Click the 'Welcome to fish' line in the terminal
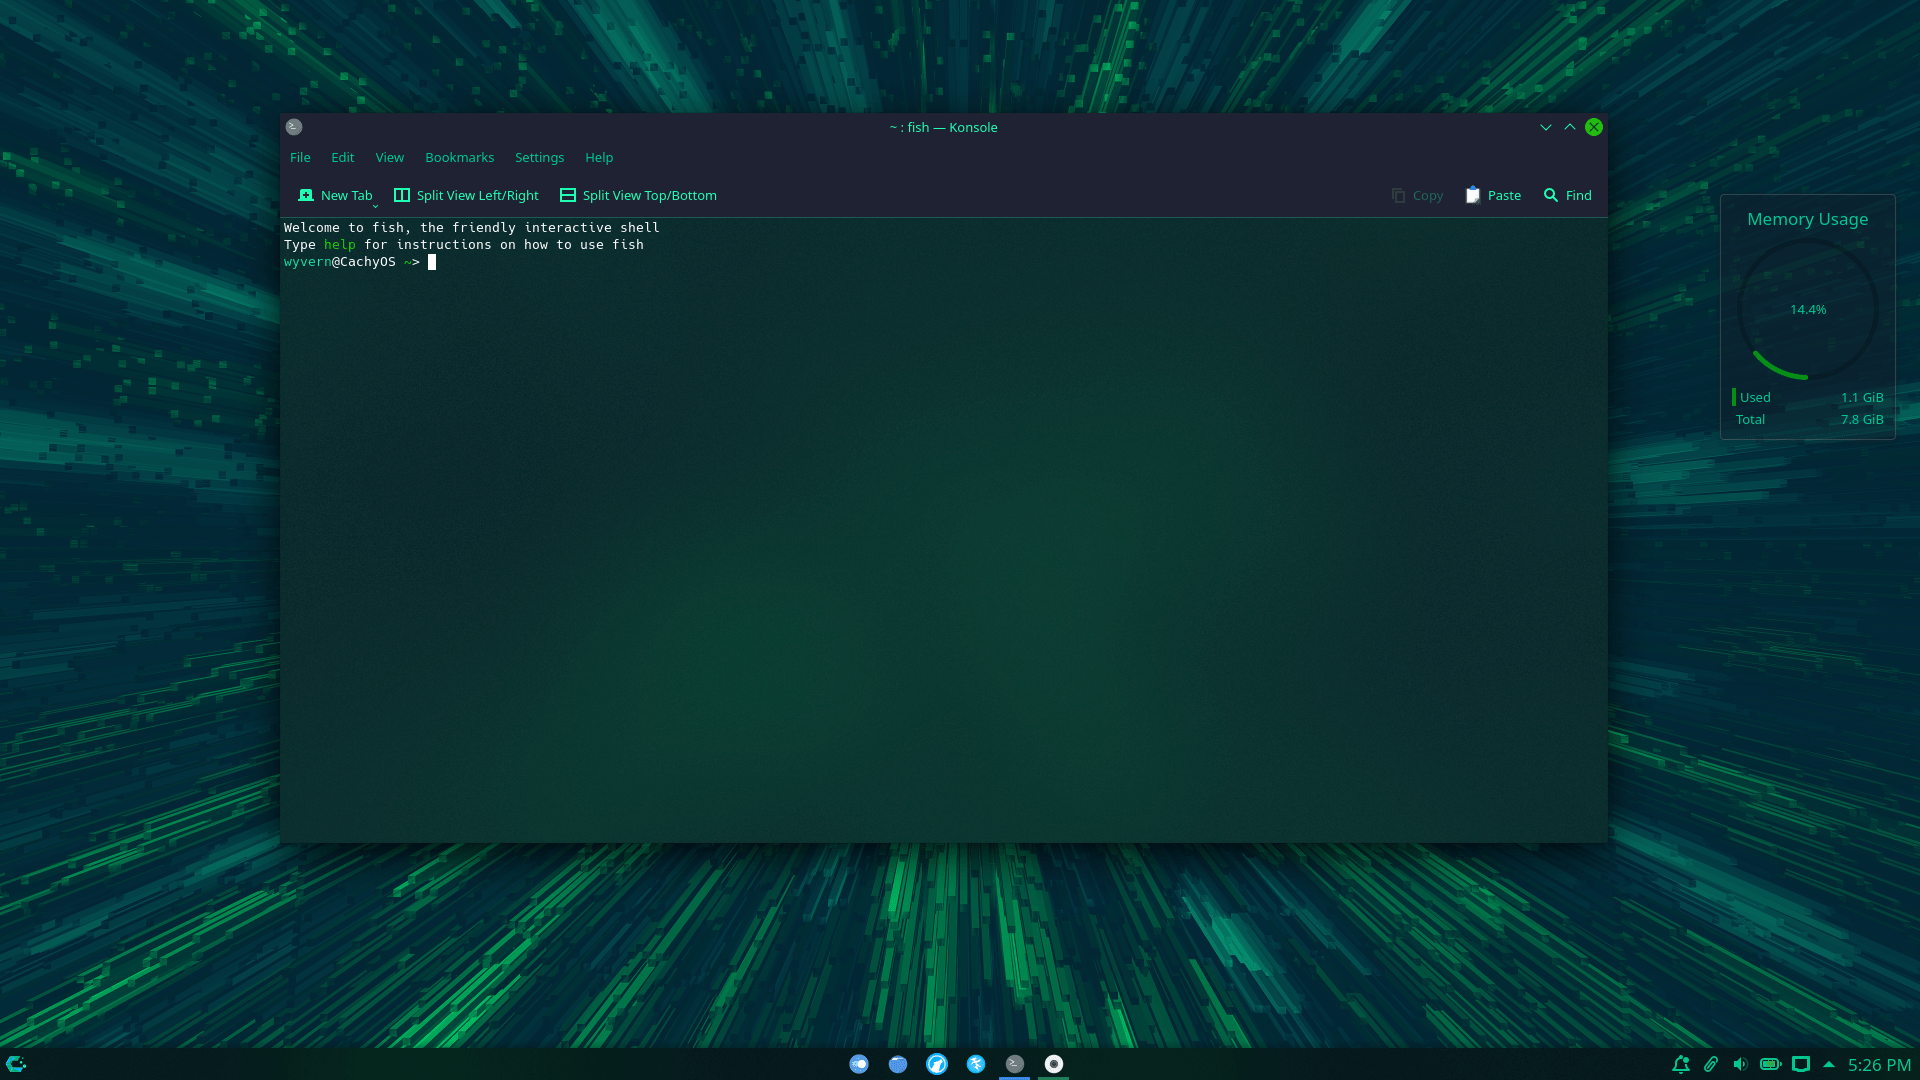Viewport: 1920px width, 1080px height. click(472, 227)
